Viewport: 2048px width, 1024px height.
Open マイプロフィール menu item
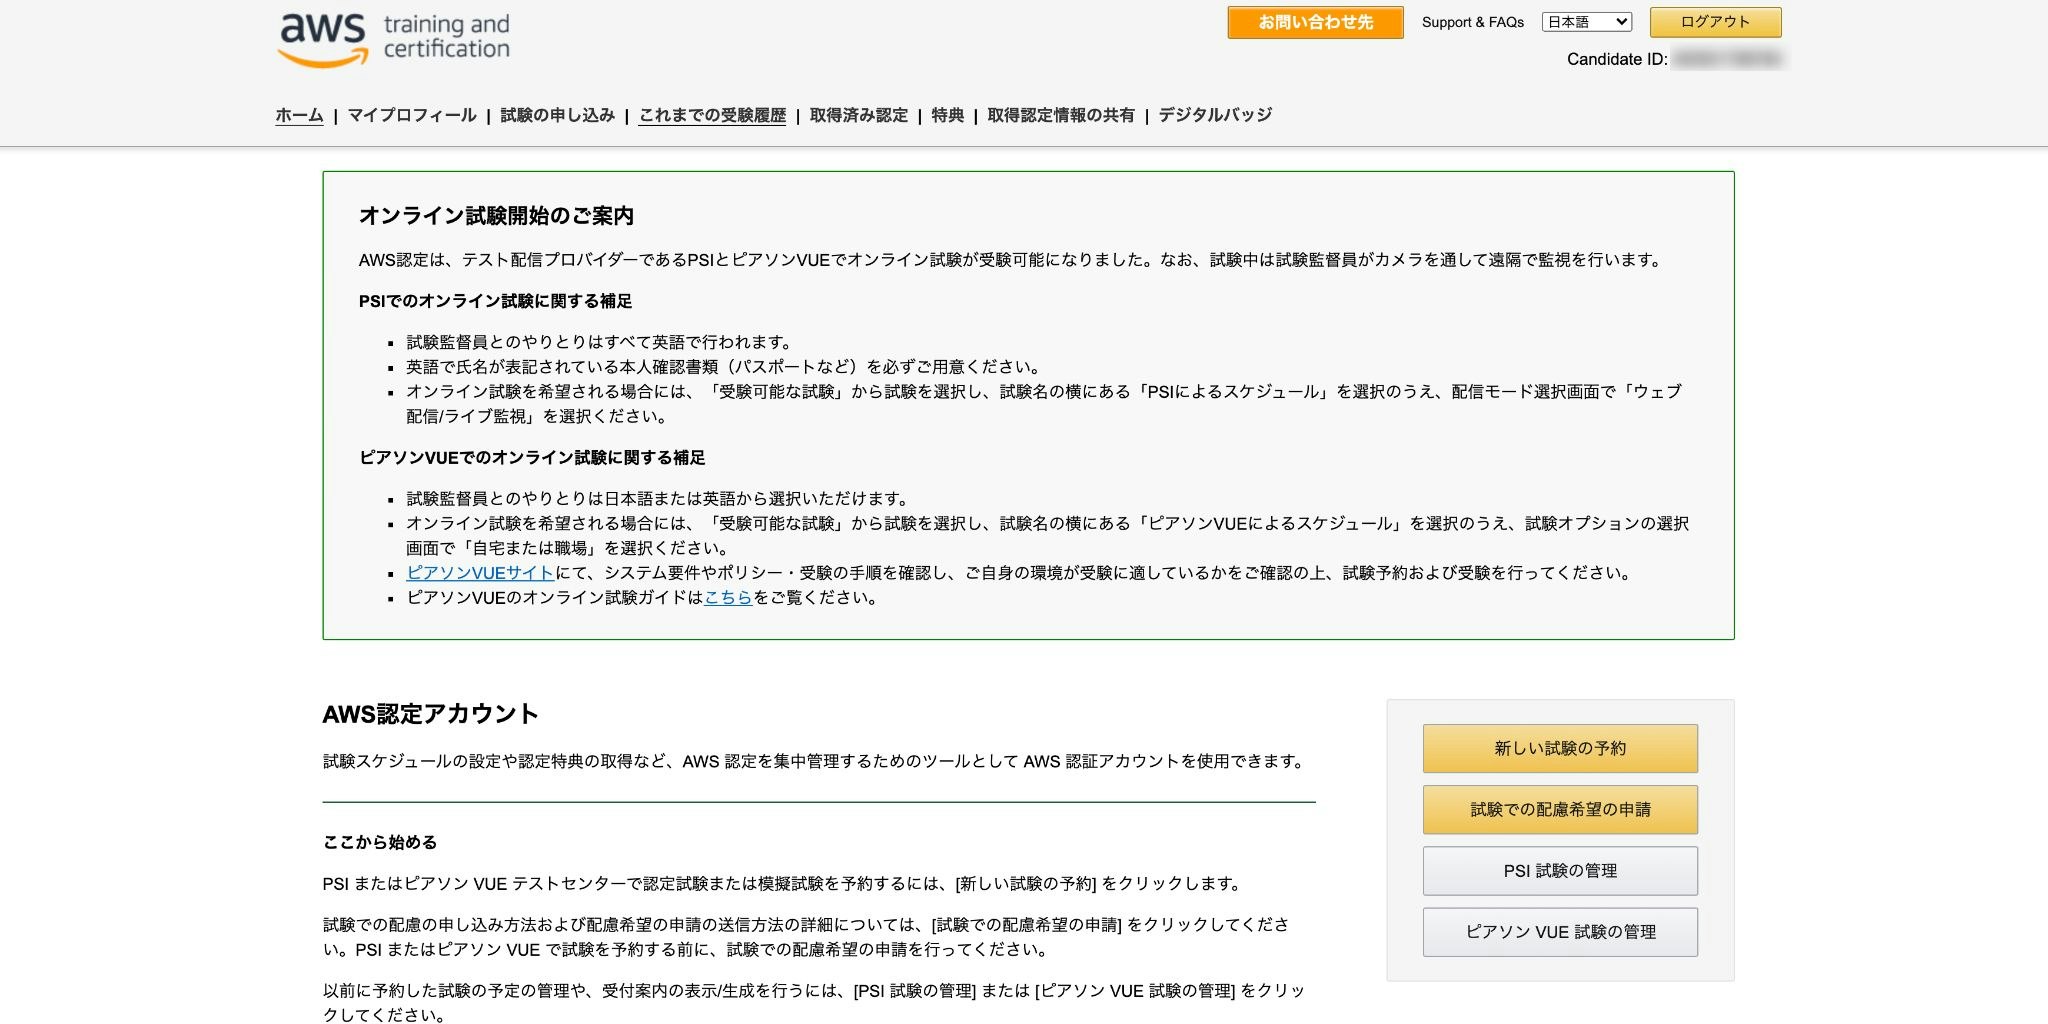pyautogui.click(x=412, y=115)
